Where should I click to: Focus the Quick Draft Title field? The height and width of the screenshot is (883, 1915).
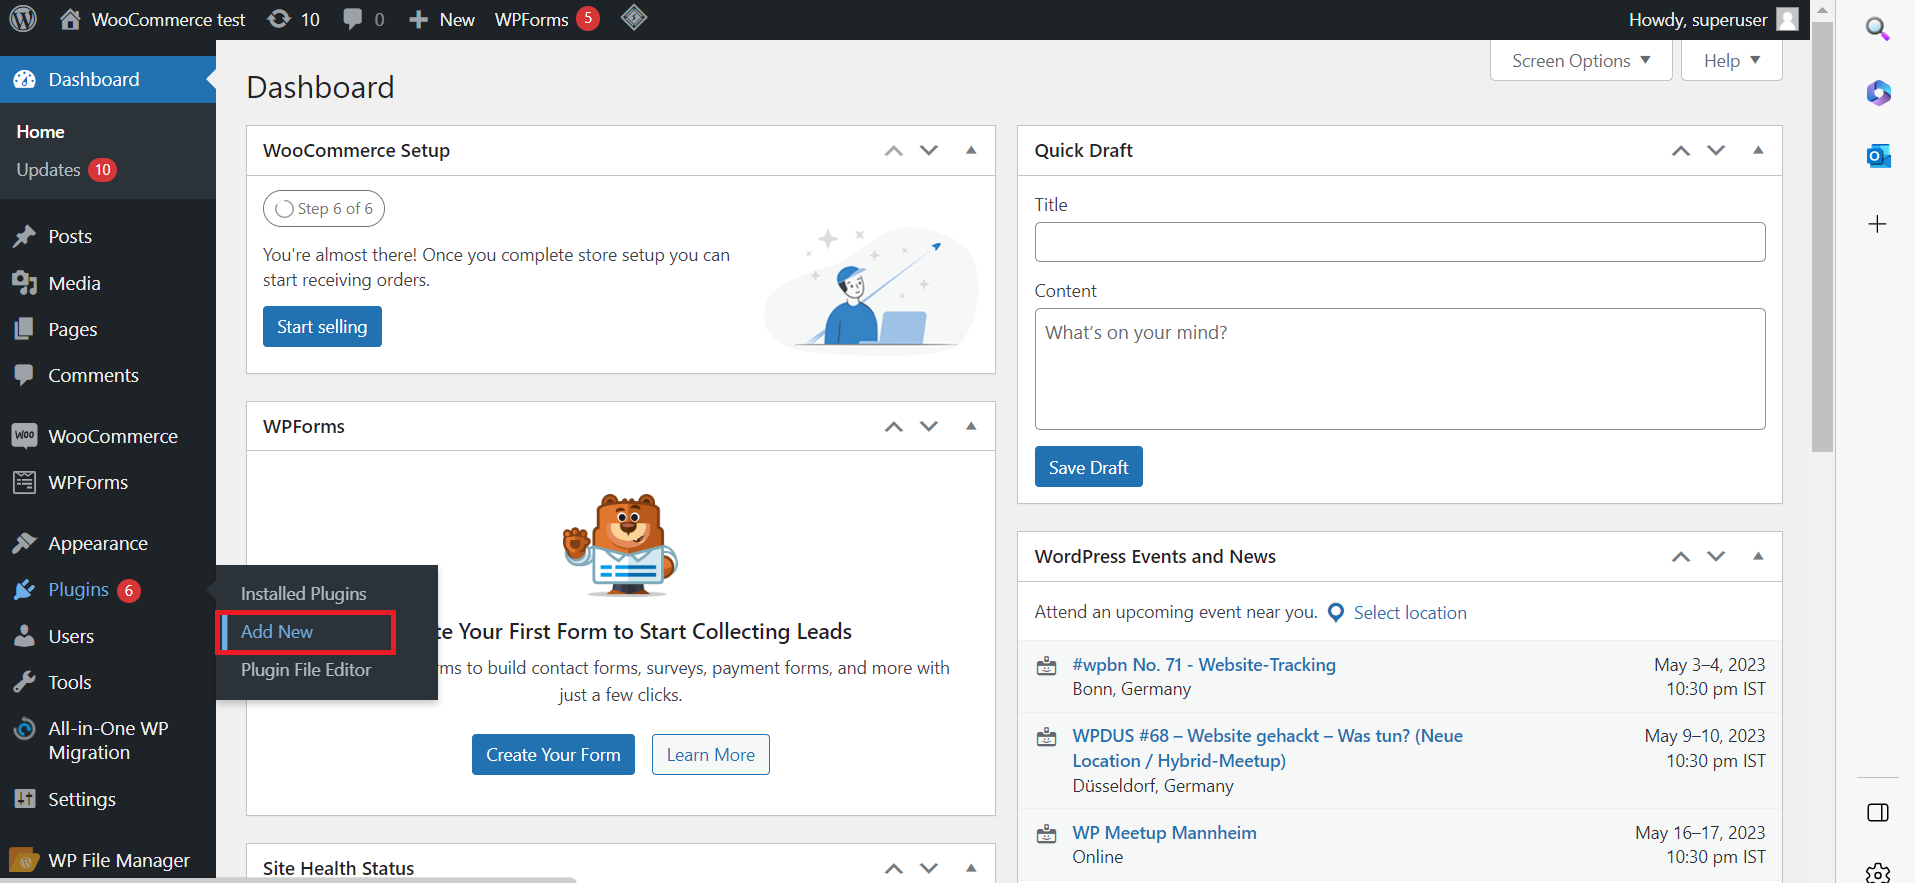[1400, 242]
